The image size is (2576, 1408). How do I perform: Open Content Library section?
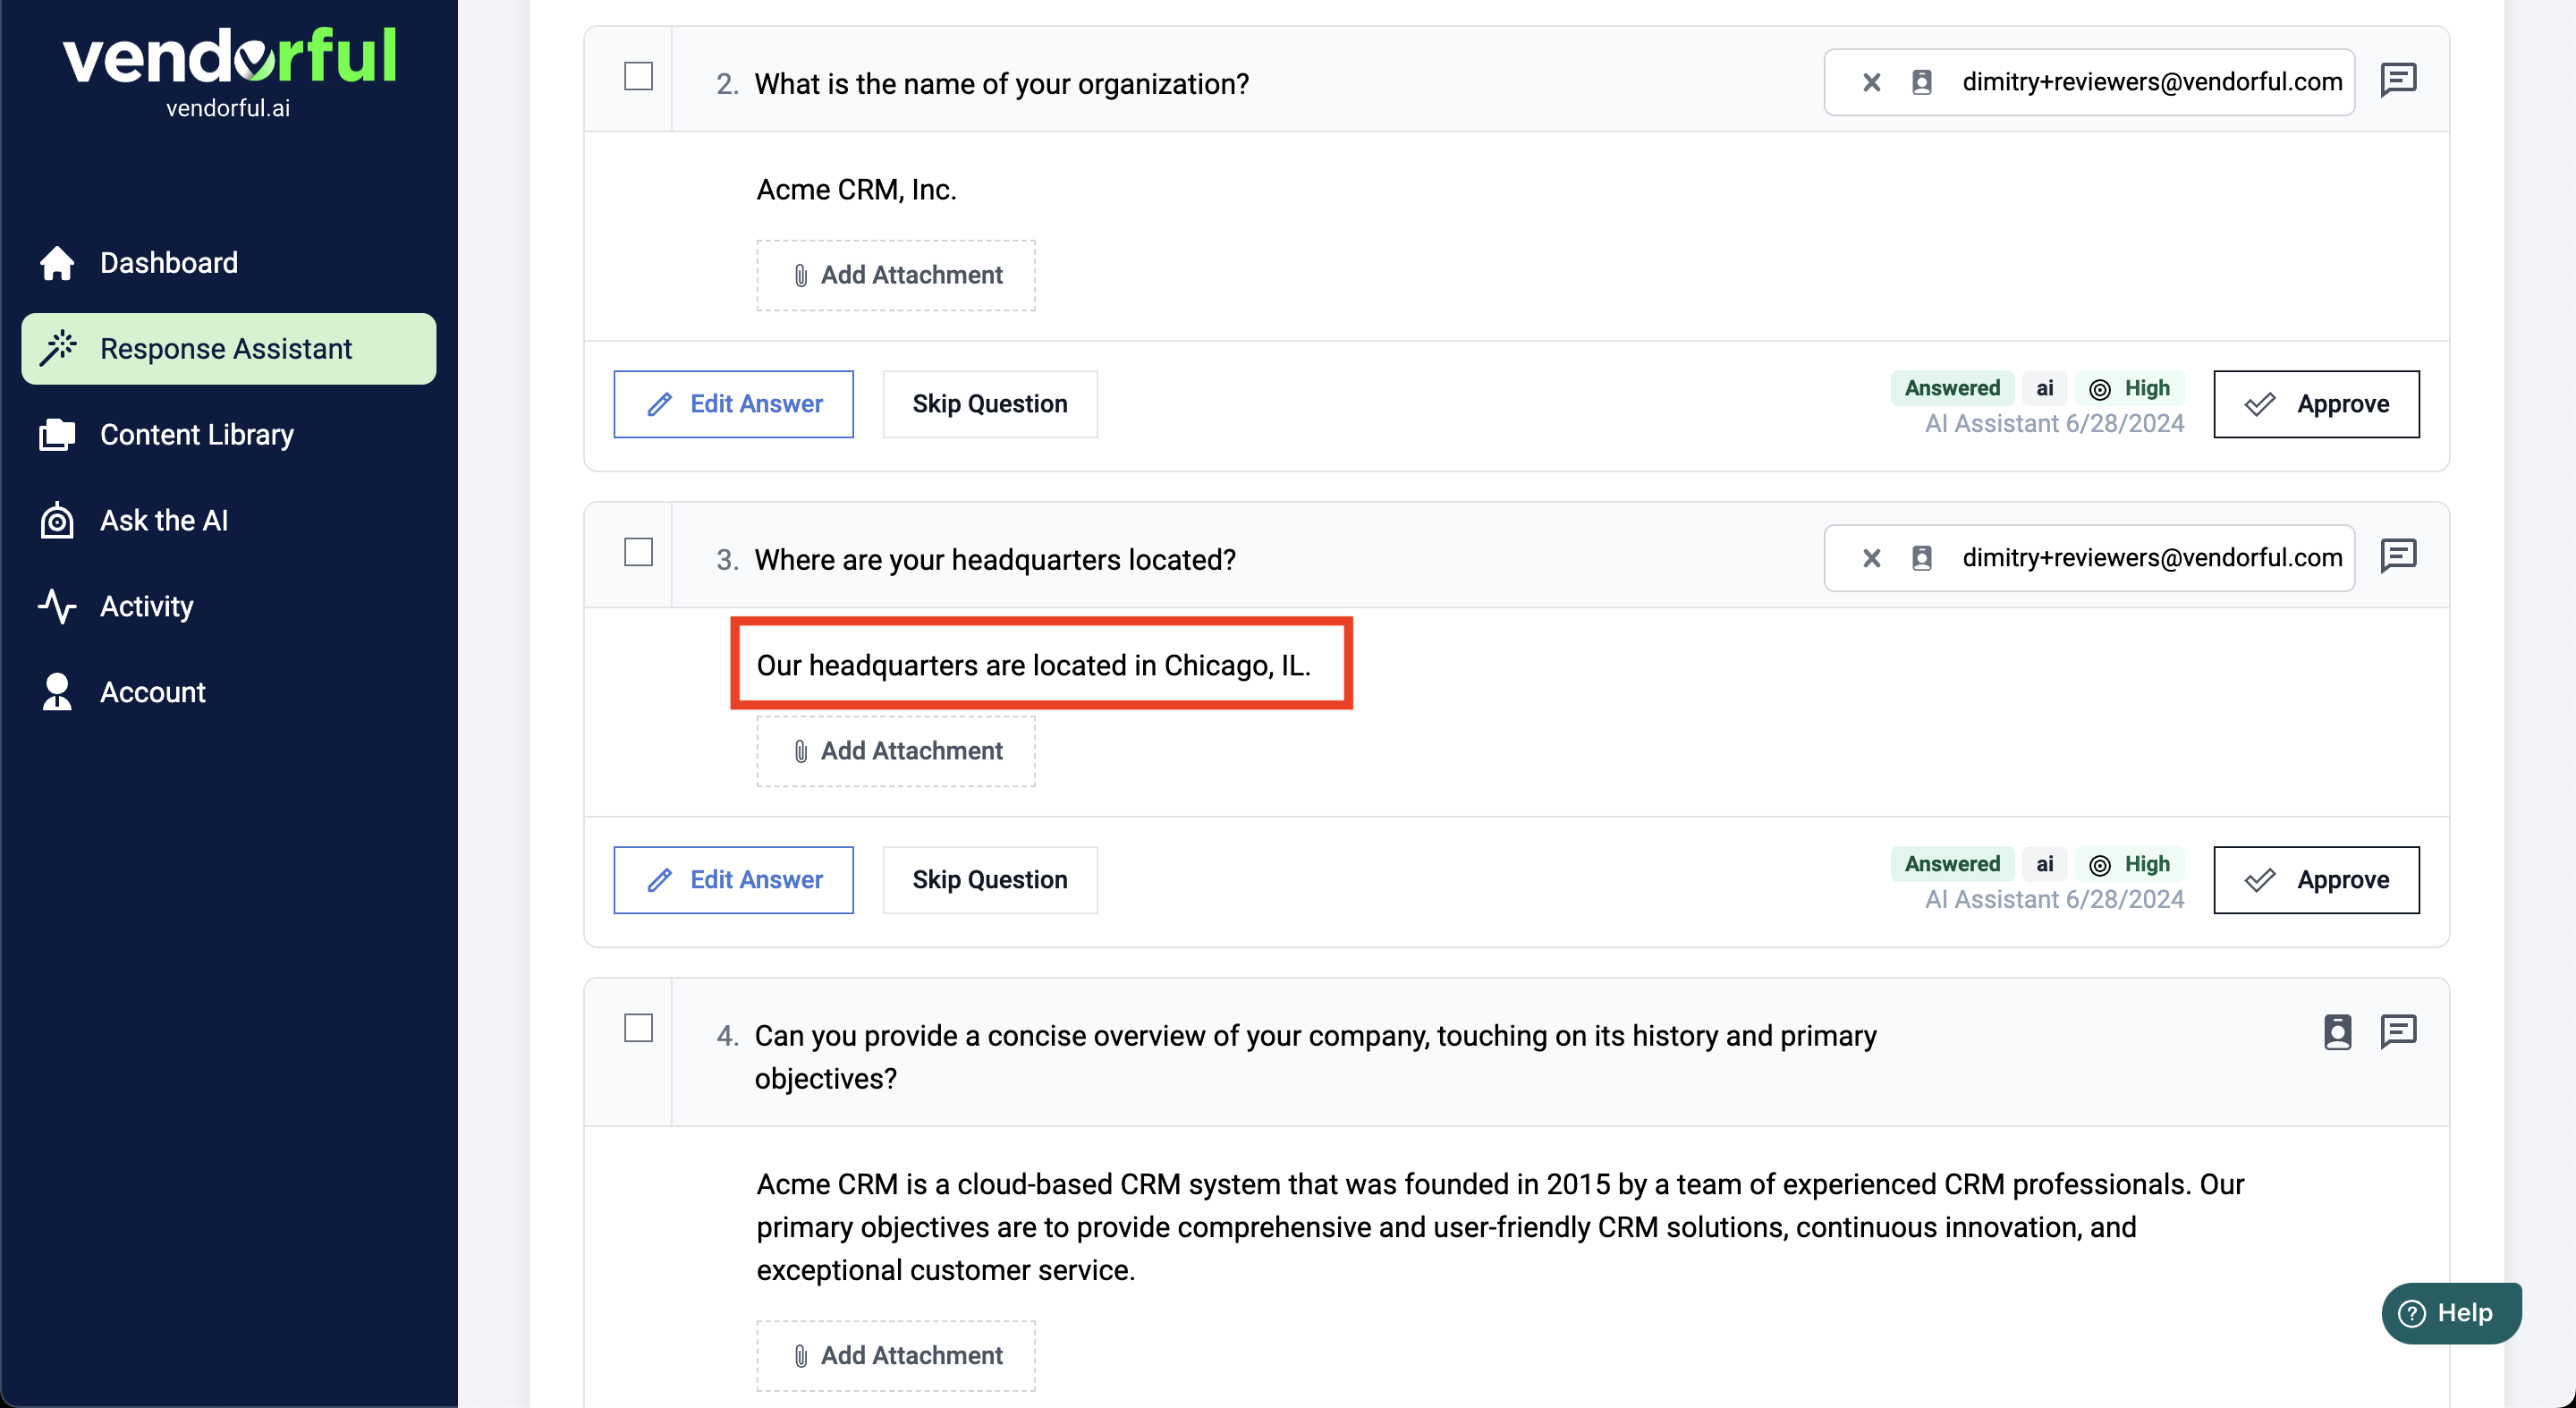tap(196, 435)
